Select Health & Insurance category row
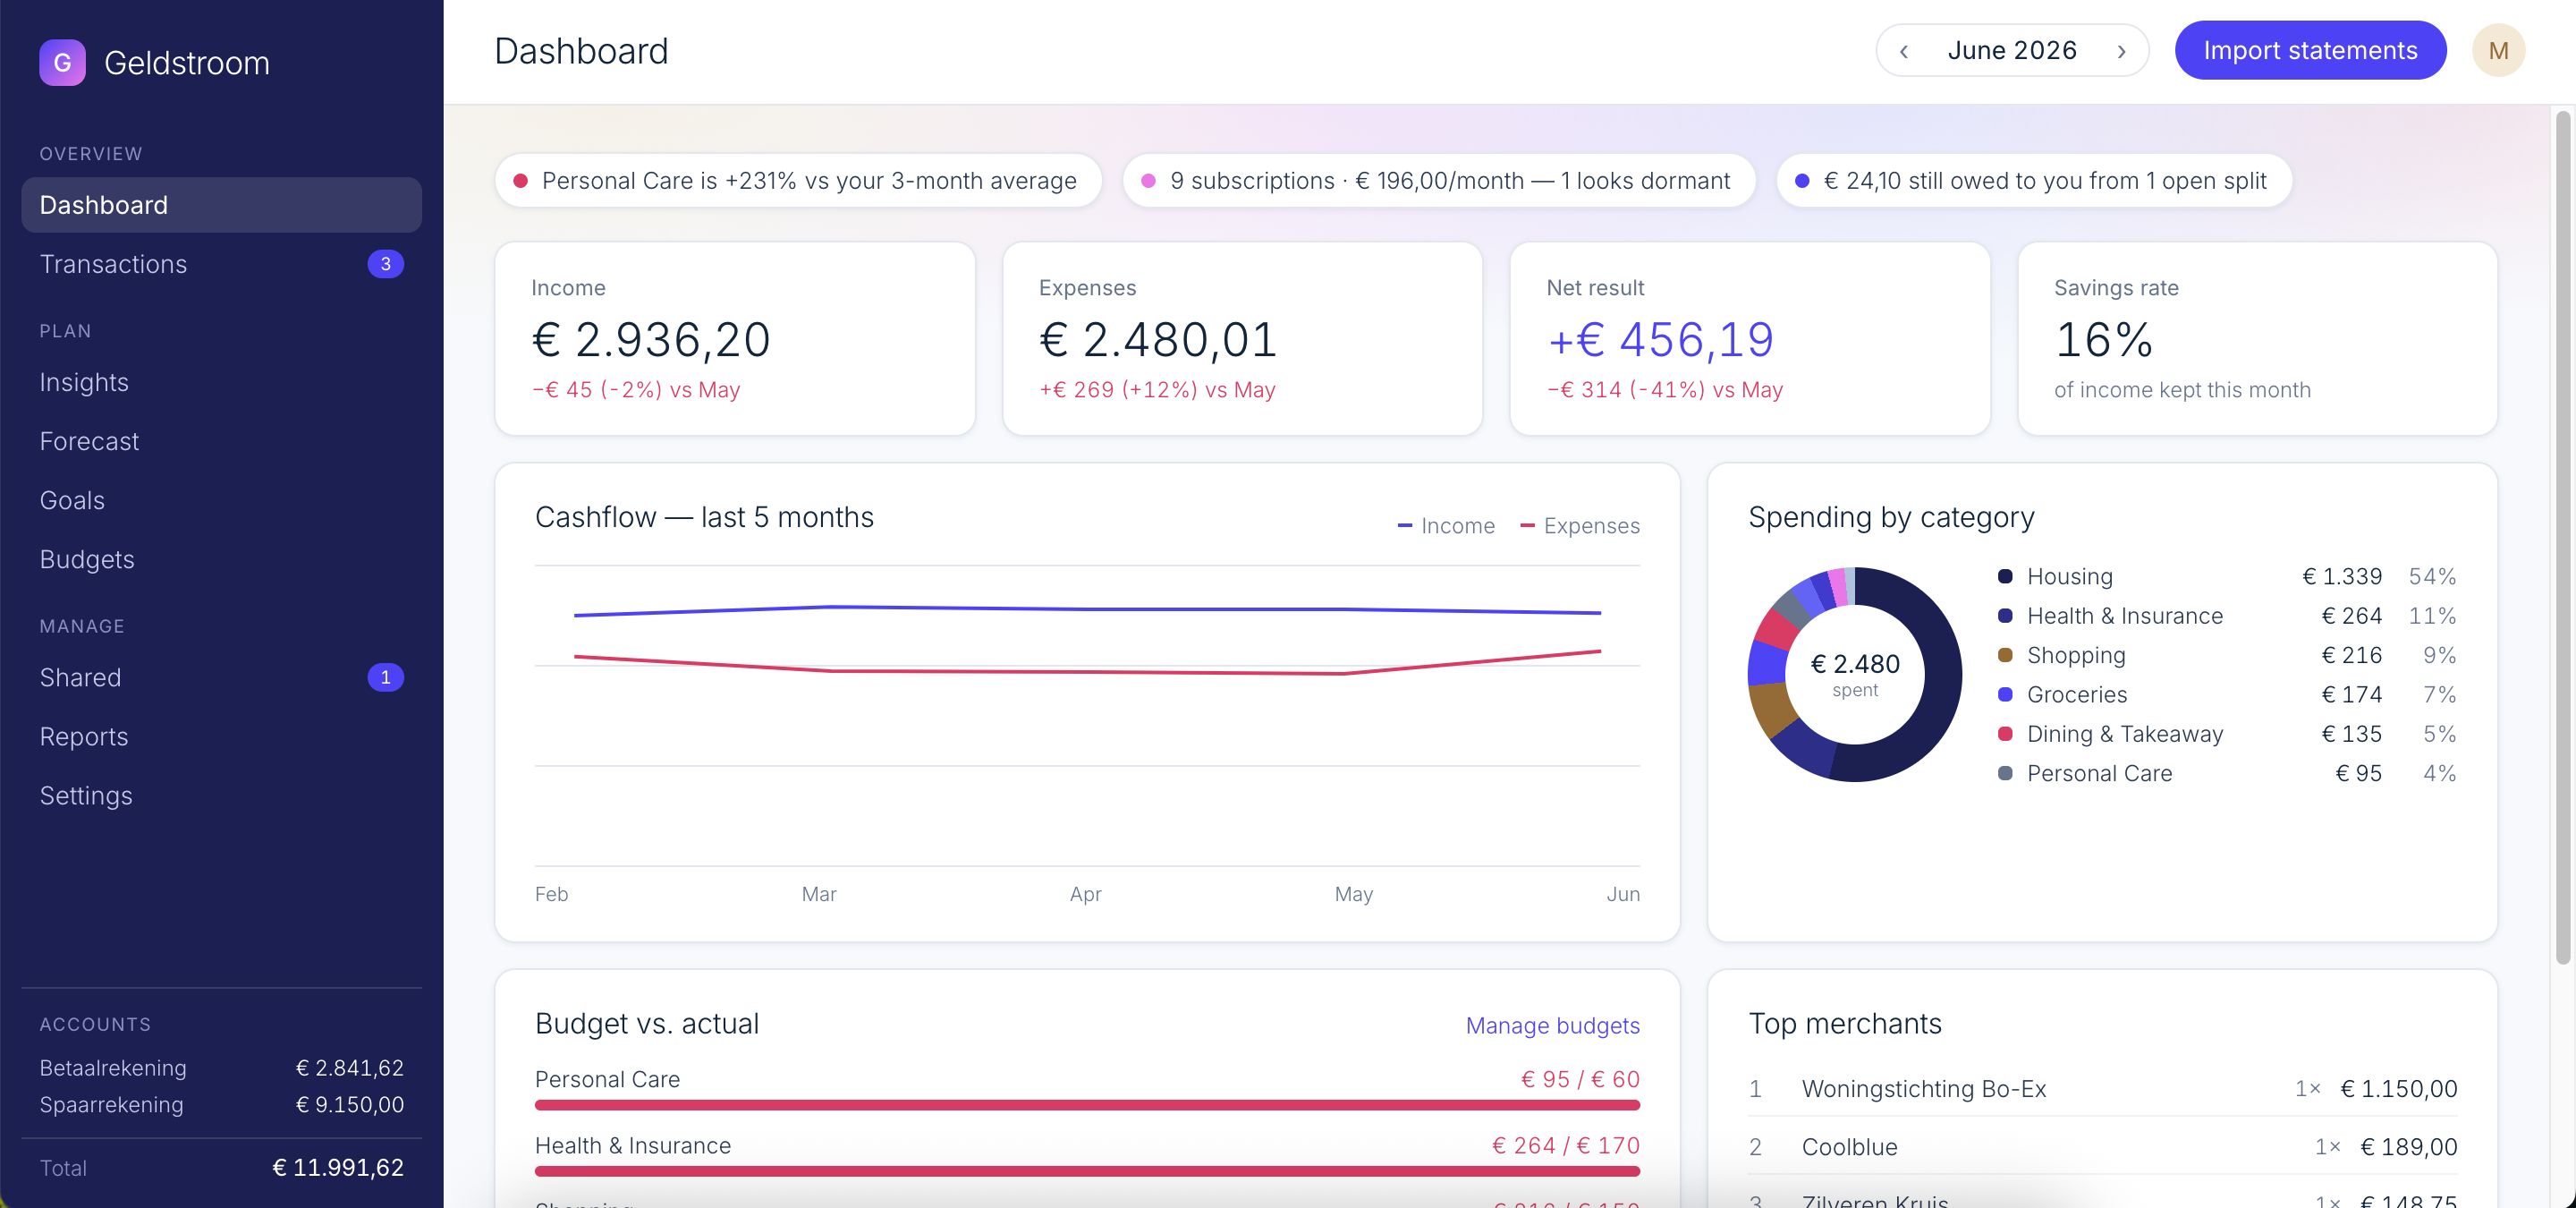Viewport: 2576px width, 1208px height. [2226, 616]
